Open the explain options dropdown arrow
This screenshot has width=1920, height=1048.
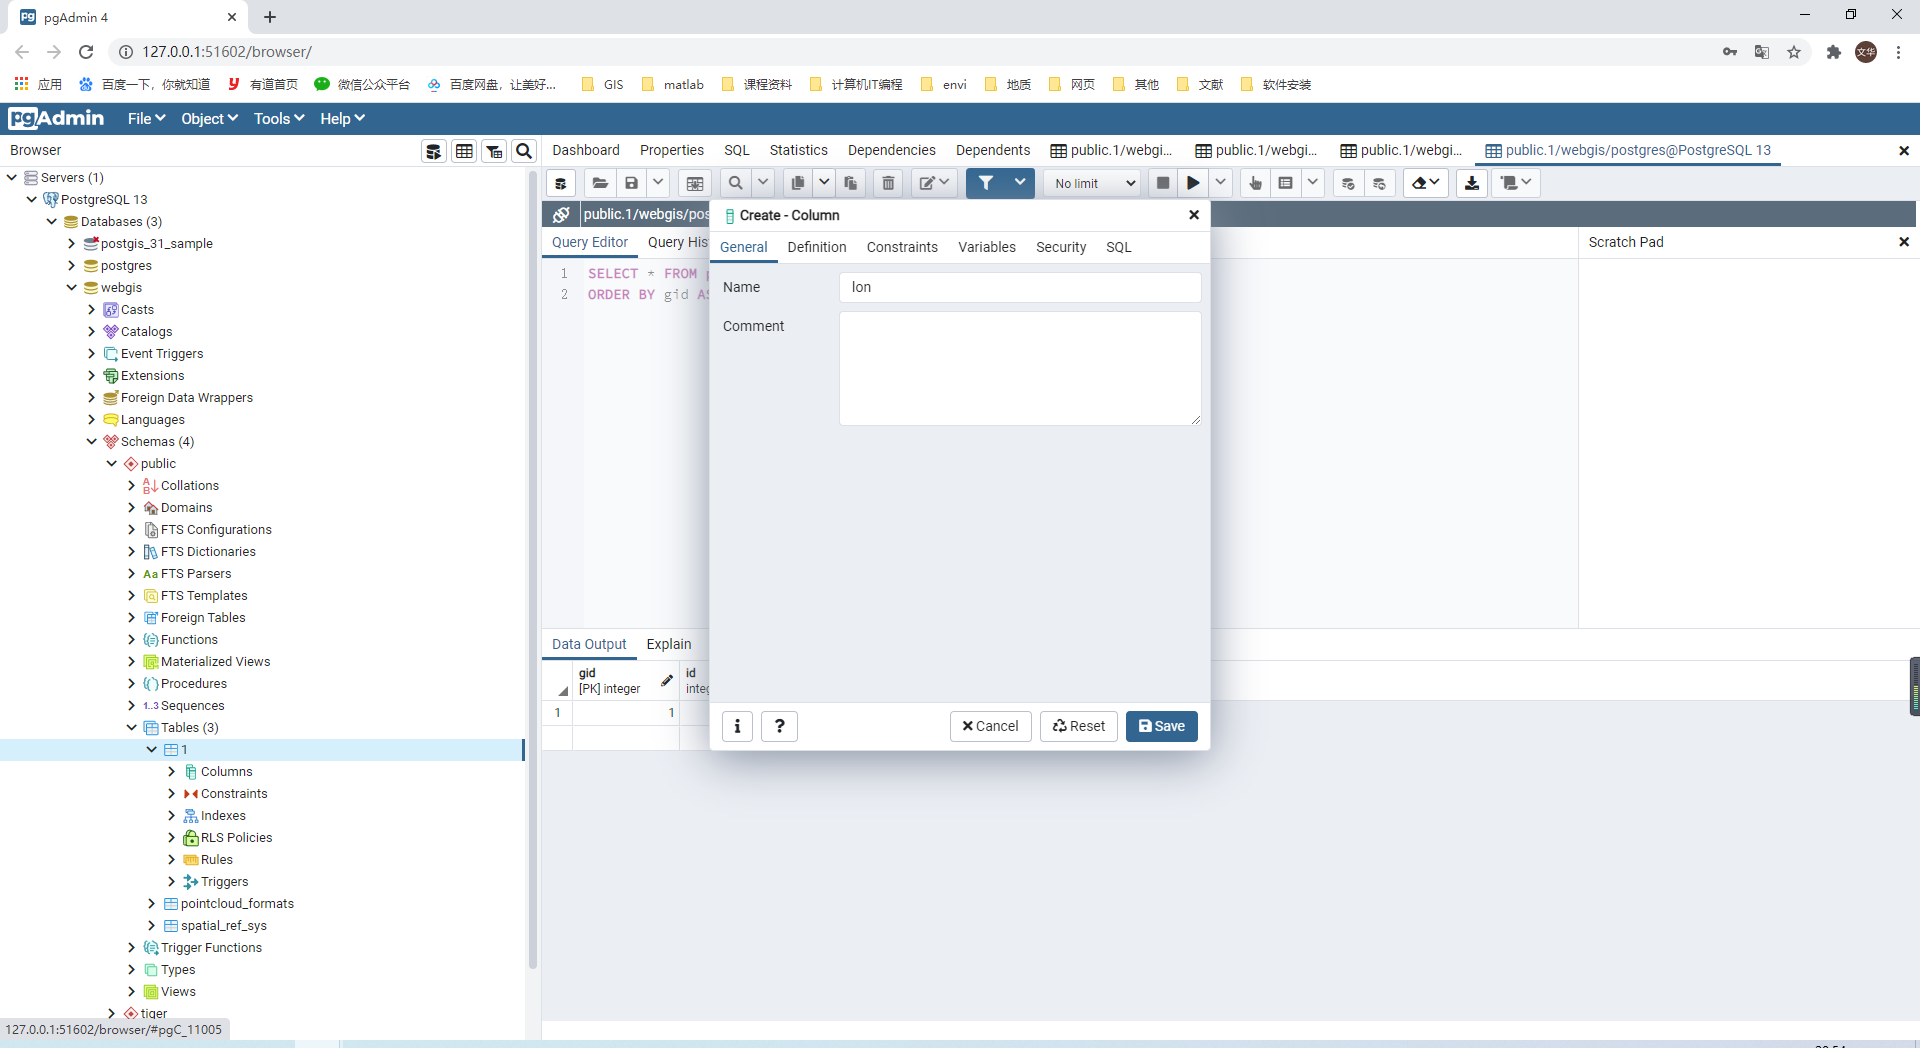tap(1313, 183)
